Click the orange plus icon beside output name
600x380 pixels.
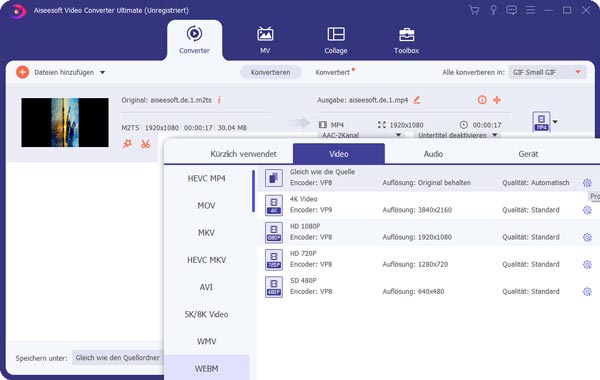(497, 100)
